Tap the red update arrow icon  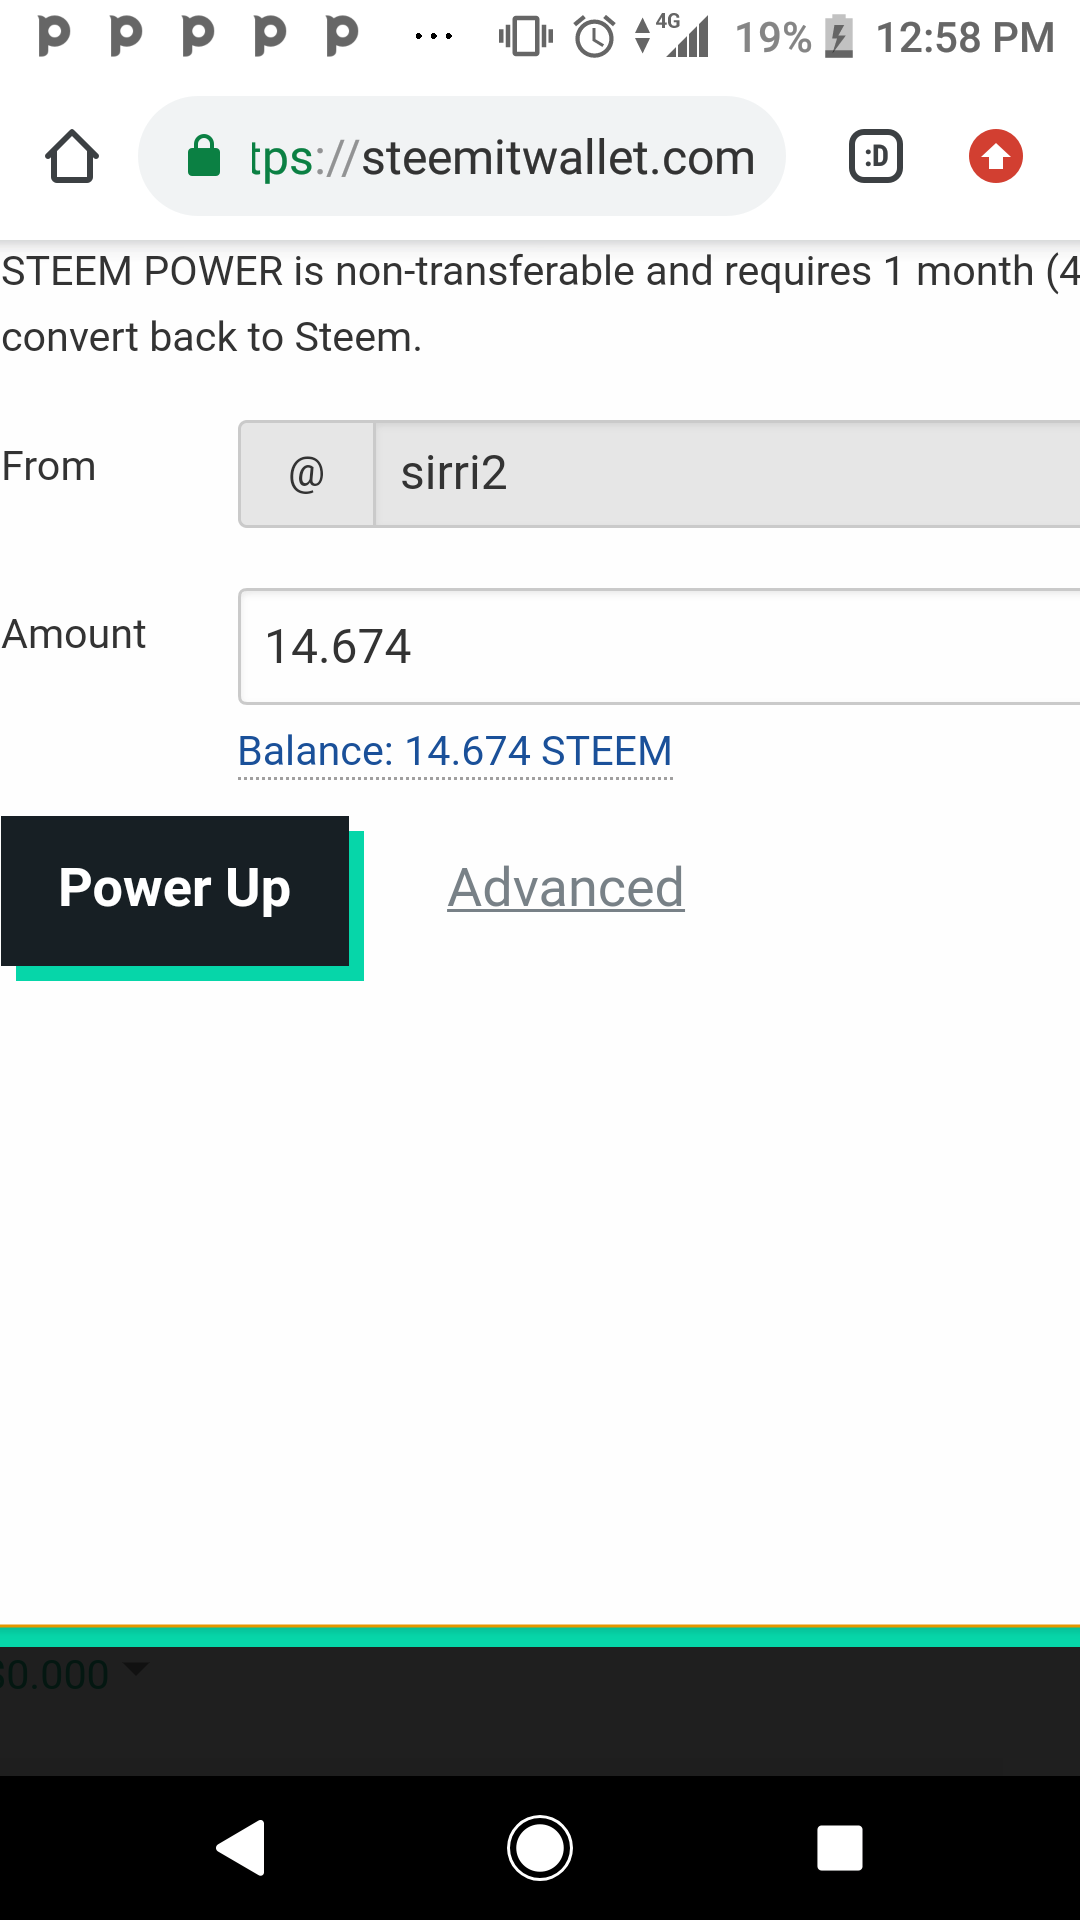pyautogui.click(x=996, y=157)
